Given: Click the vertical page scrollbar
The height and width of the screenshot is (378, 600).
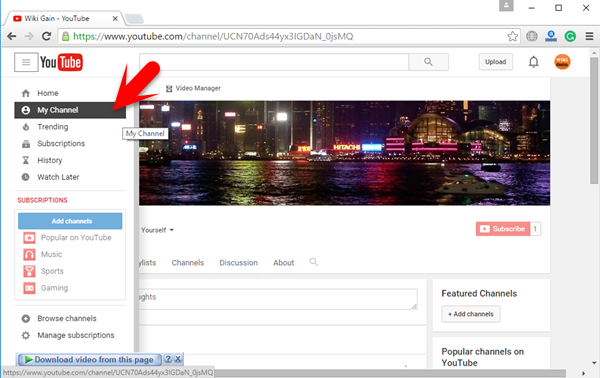Looking at the screenshot, I should coord(594,121).
